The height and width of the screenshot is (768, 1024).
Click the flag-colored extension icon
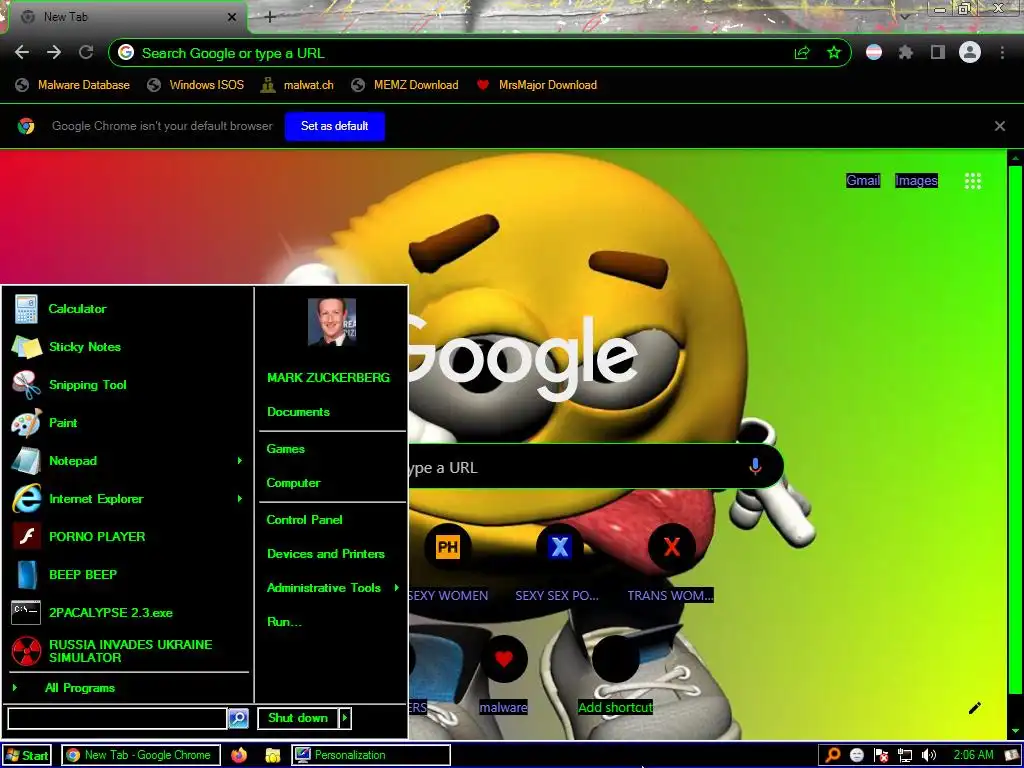click(x=874, y=52)
